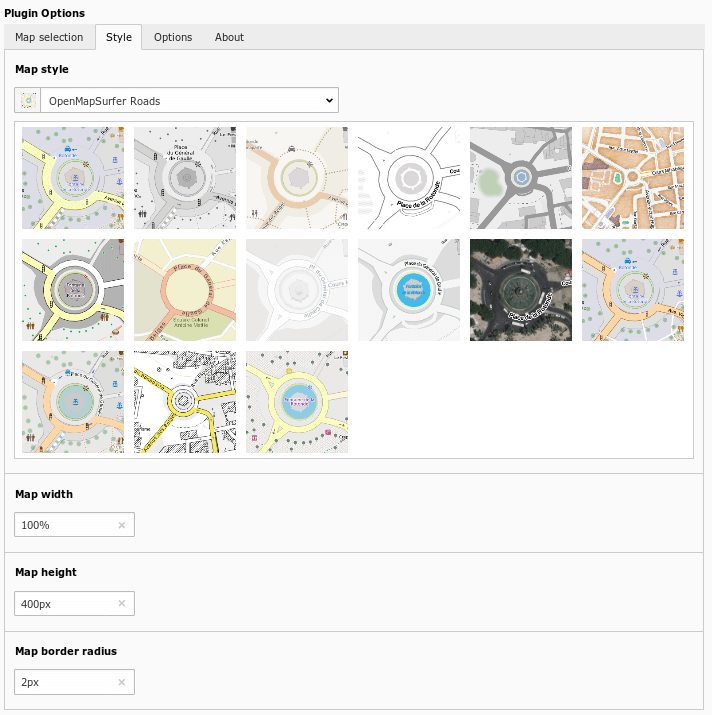Clear the Map height value

(122, 603)
